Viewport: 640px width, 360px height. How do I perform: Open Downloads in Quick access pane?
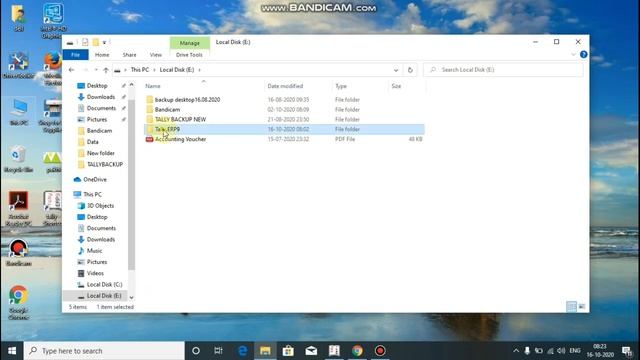point(101,97)
